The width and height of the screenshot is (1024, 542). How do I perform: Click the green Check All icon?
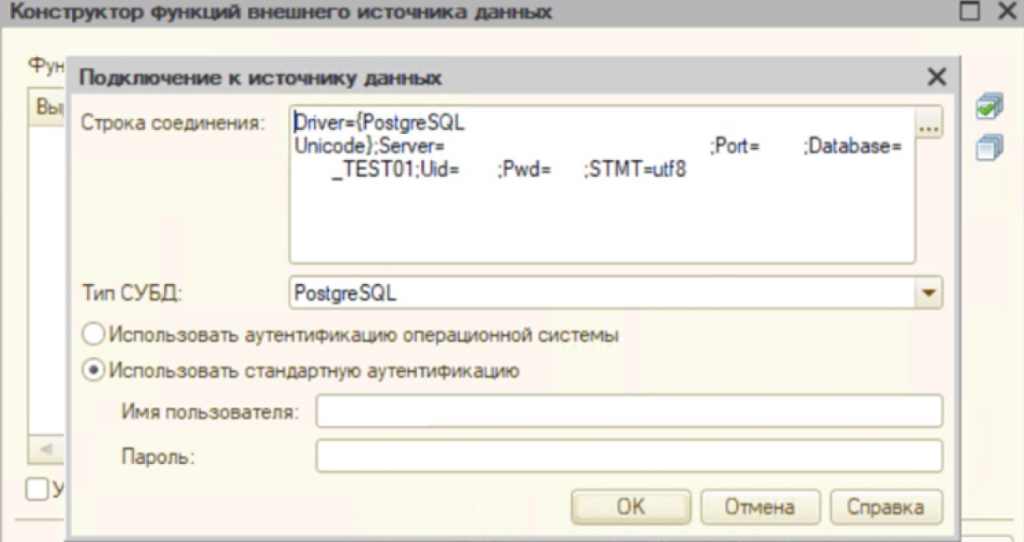[x=988, y=108]
